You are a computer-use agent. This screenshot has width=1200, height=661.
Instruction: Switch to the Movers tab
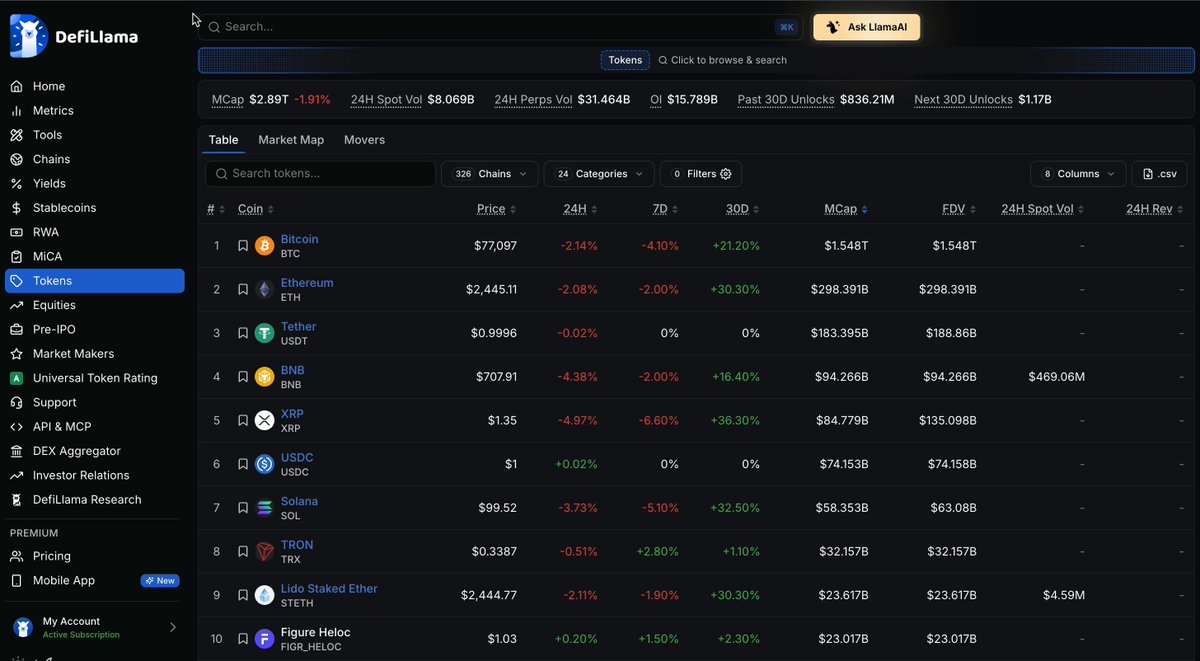pos(364,140)
